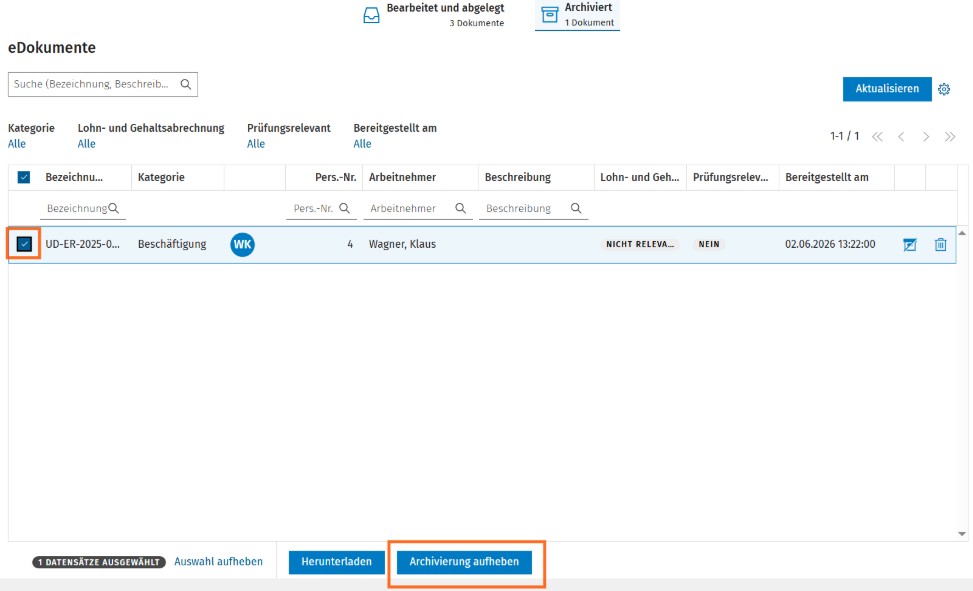Click the edit icon in Wagner, Klaus row
Image resolution: width=973 pixels, height=591 pixels.
tap(910, 245)
